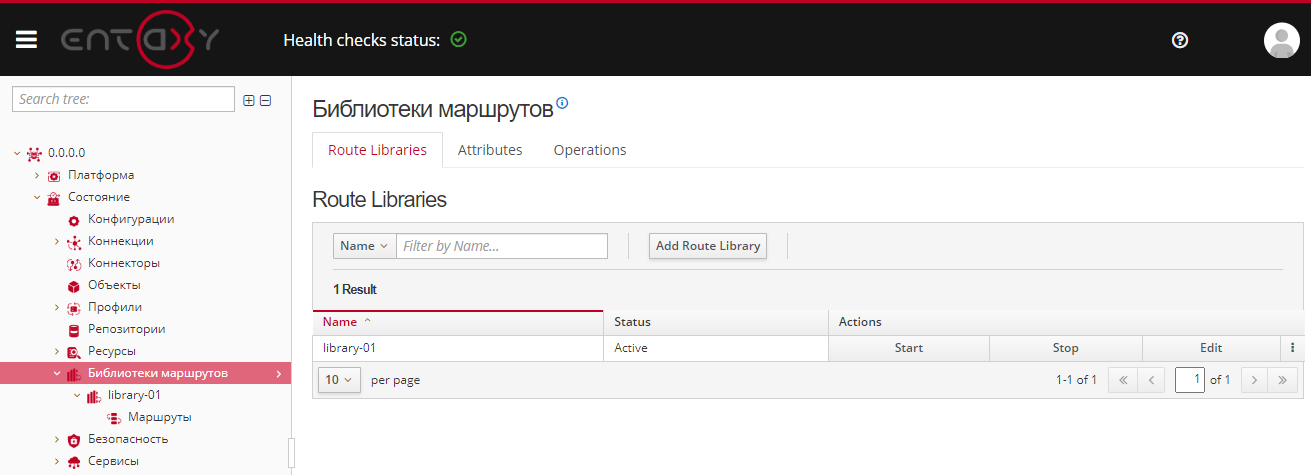The width and height of the screenshot is (1311, 475).
Task: Expand the Коннекции node chevron
Action: click(57, 241)
